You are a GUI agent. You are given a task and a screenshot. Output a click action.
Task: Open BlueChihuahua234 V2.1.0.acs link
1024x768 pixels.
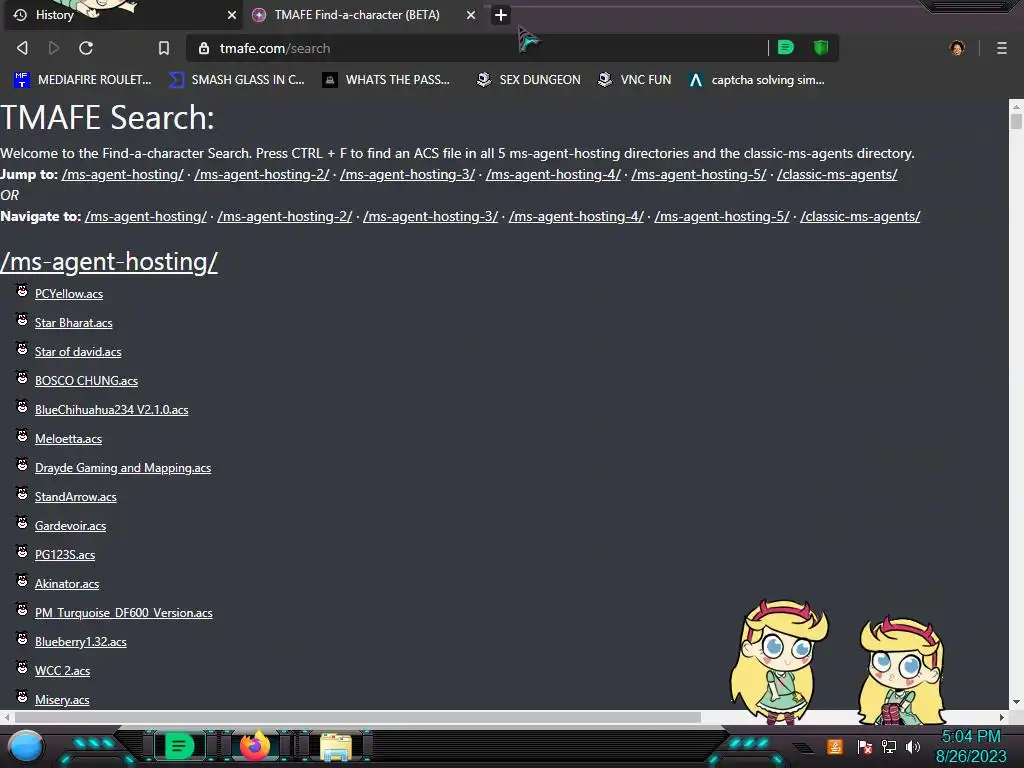(111, 410)
